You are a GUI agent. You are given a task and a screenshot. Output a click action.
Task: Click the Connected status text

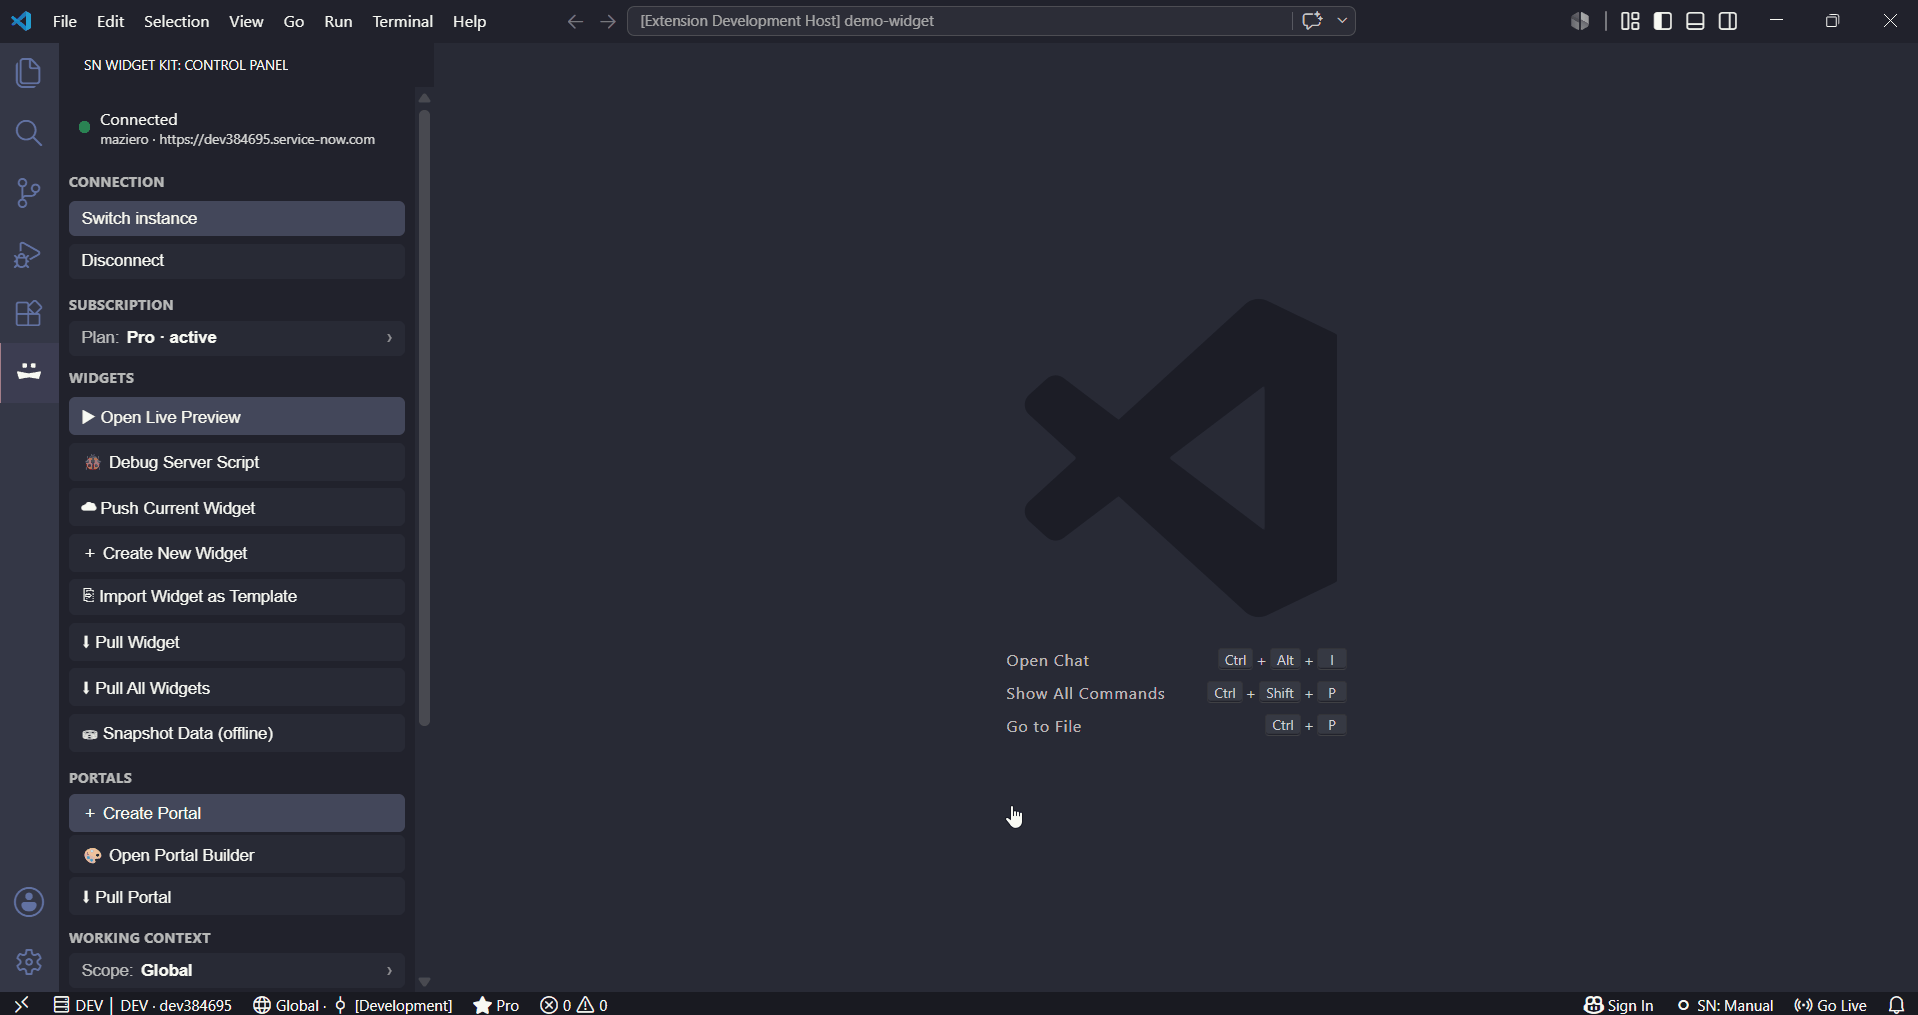tap(139, 119)
